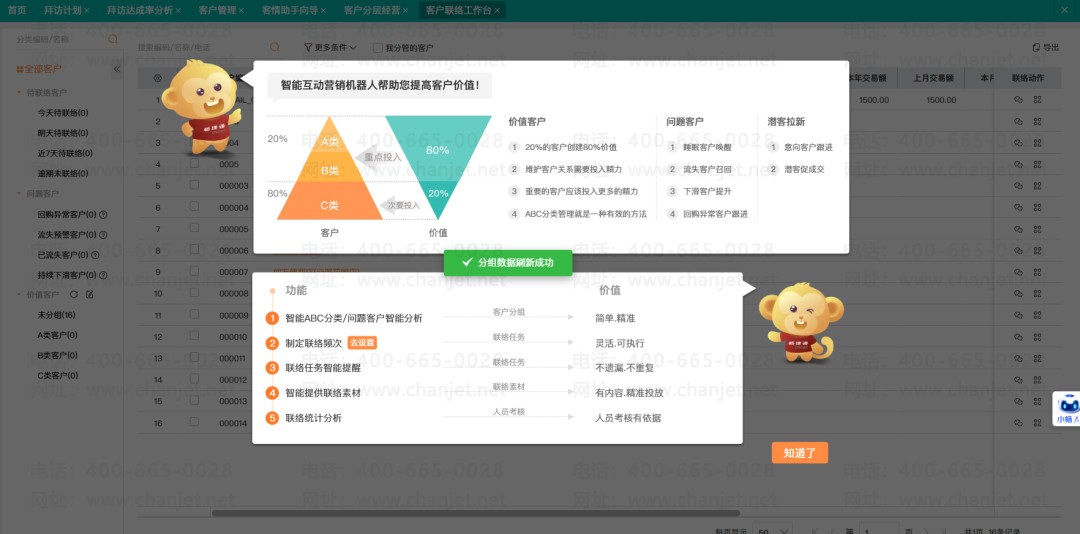Click WeChat contact icon in row 9
This screenshot has height=534, width=1080.
pyautogui.click(x=1018, y=272)
